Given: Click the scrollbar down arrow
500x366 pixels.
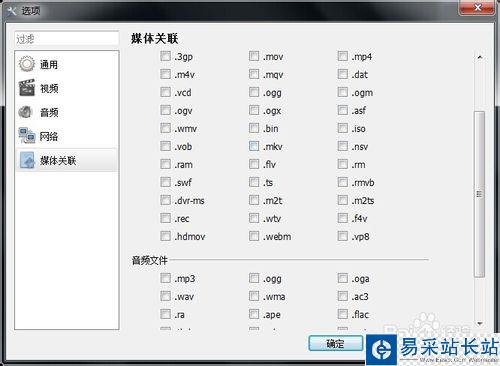Looking at the screenshot, I should click(480, 323).
